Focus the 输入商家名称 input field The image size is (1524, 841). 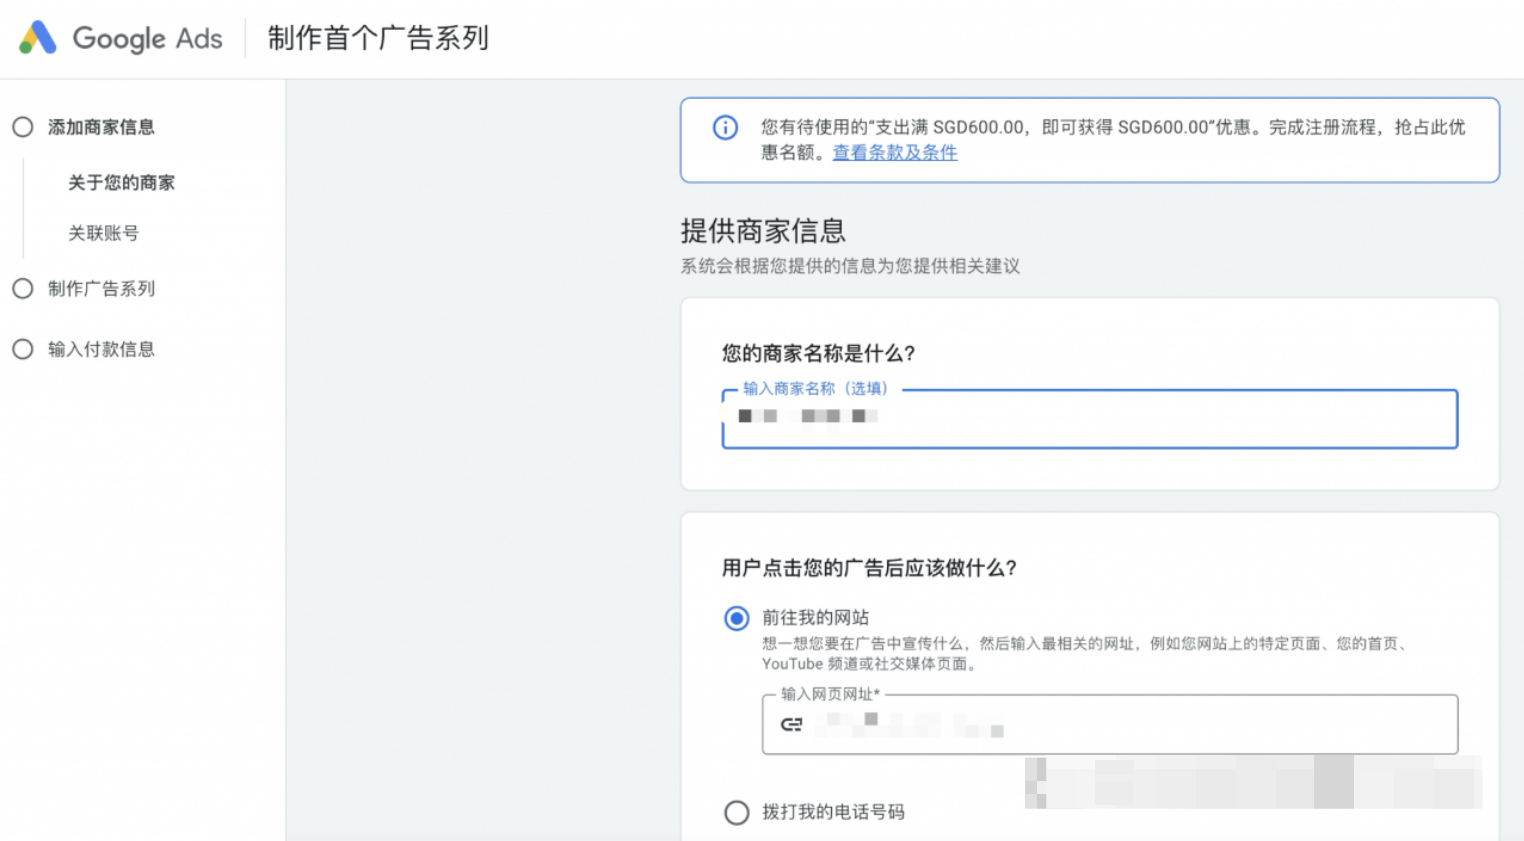point(1090,419)
